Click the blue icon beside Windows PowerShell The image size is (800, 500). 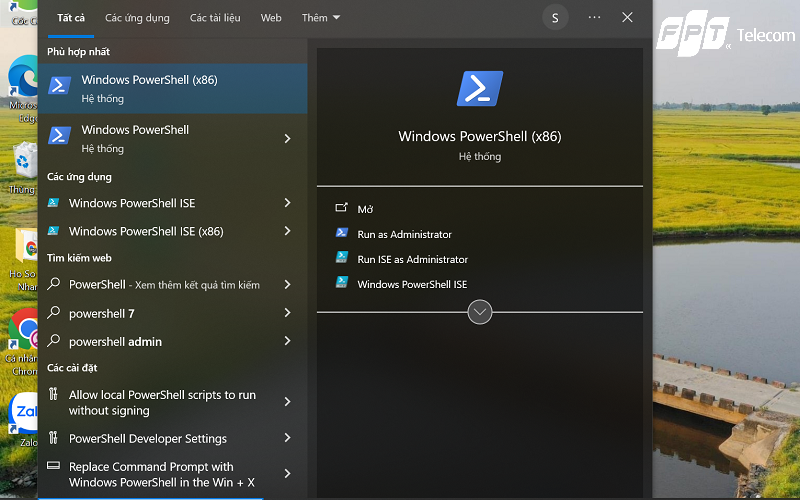click(60, 136)
